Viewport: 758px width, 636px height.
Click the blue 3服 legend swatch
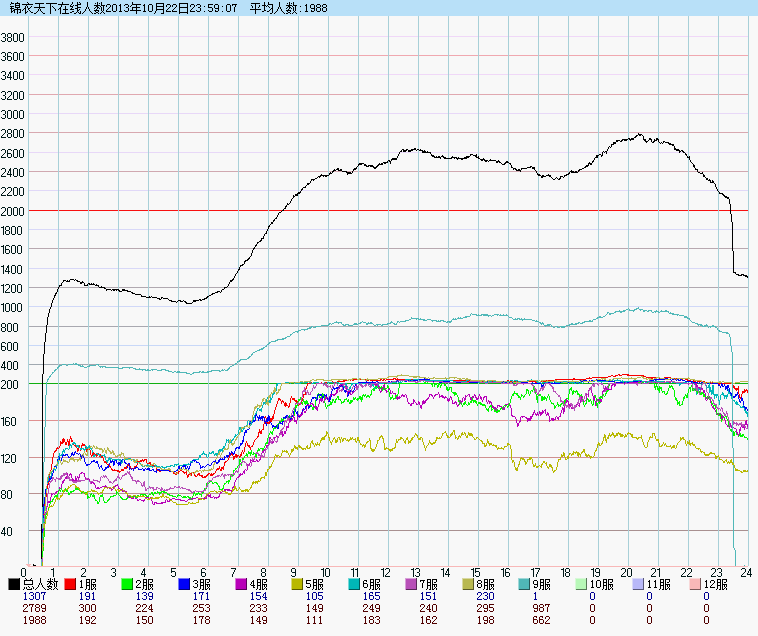(x=185, y=584)
